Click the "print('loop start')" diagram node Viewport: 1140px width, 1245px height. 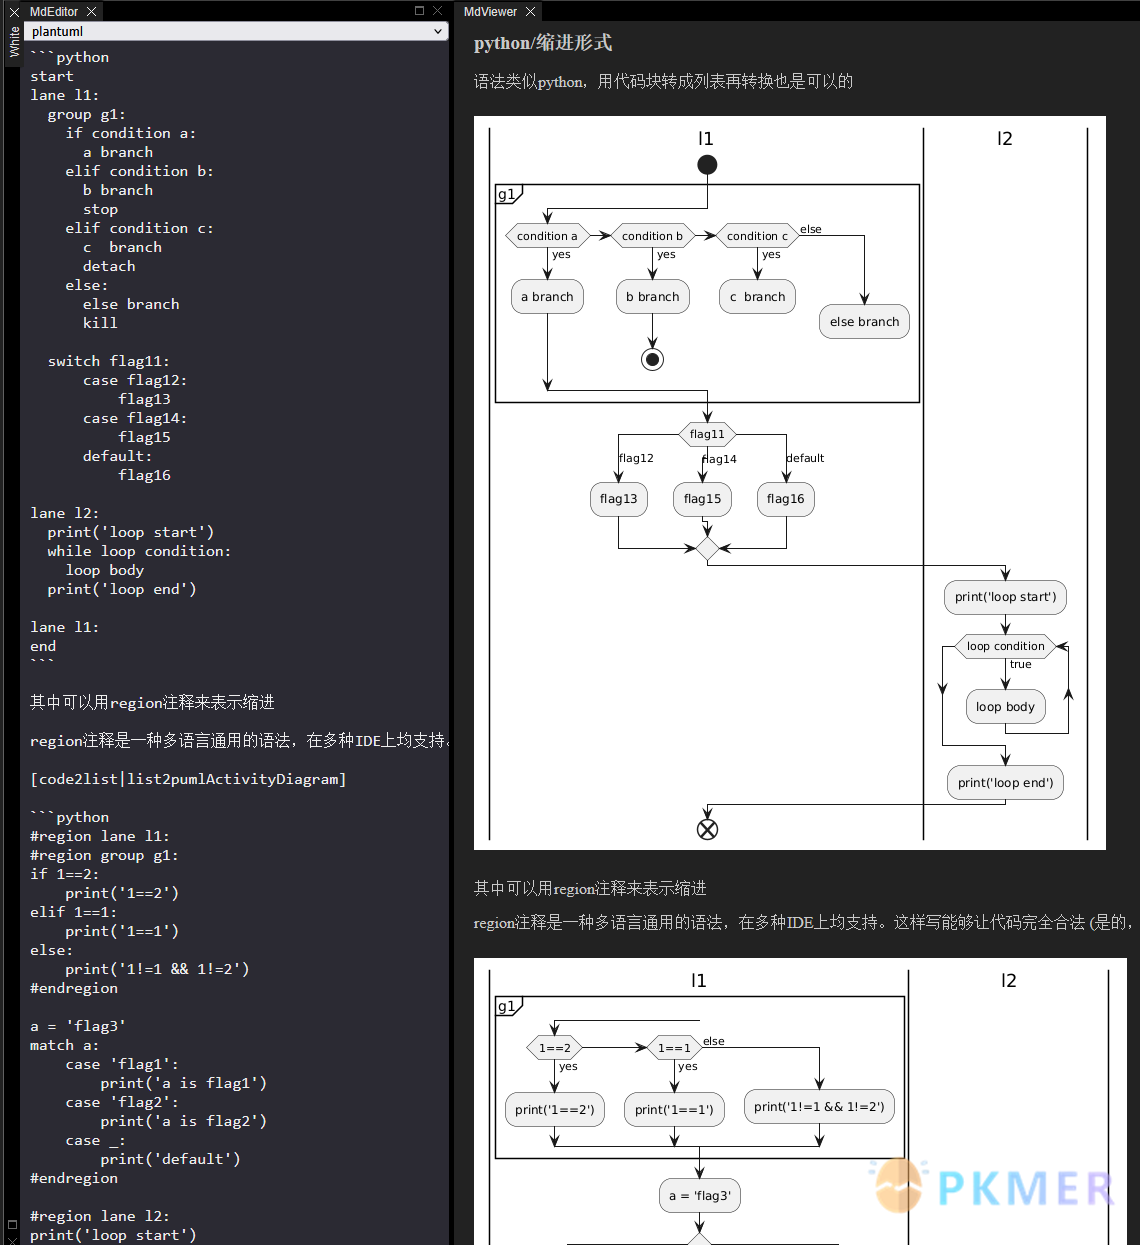click(x=1005, y=597)
